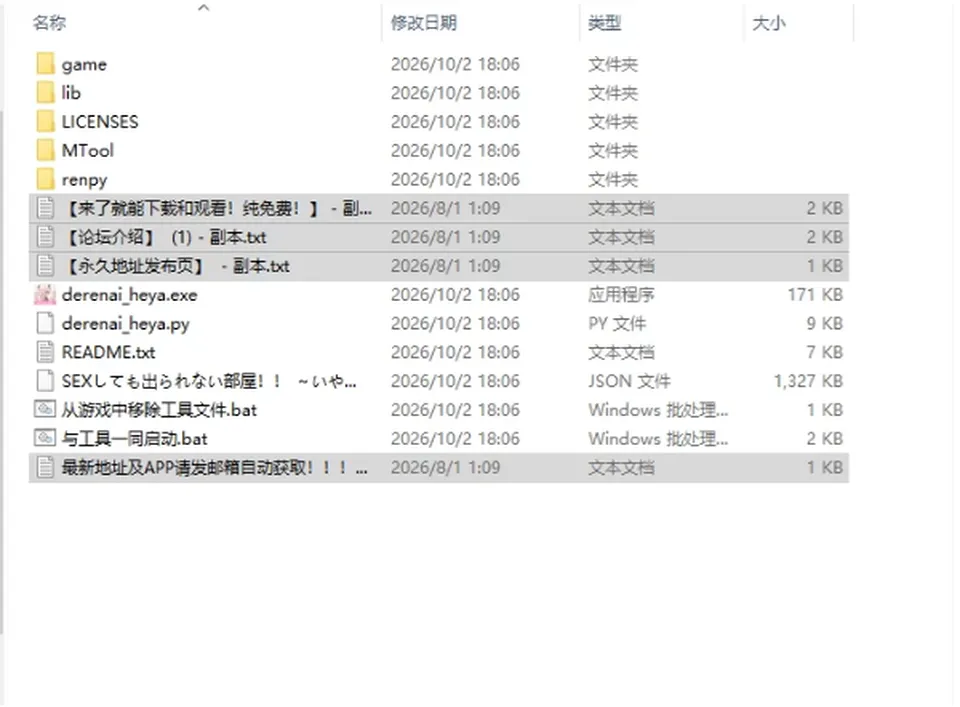Select the SEXしても出られない部屋 JSON file name
This screenshot has width=960, height=707.
[x=209, y=381]
